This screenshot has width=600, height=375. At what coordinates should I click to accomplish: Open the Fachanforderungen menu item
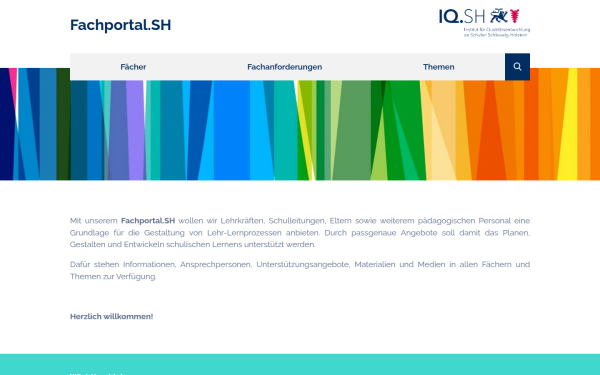(x=285, y=67)
